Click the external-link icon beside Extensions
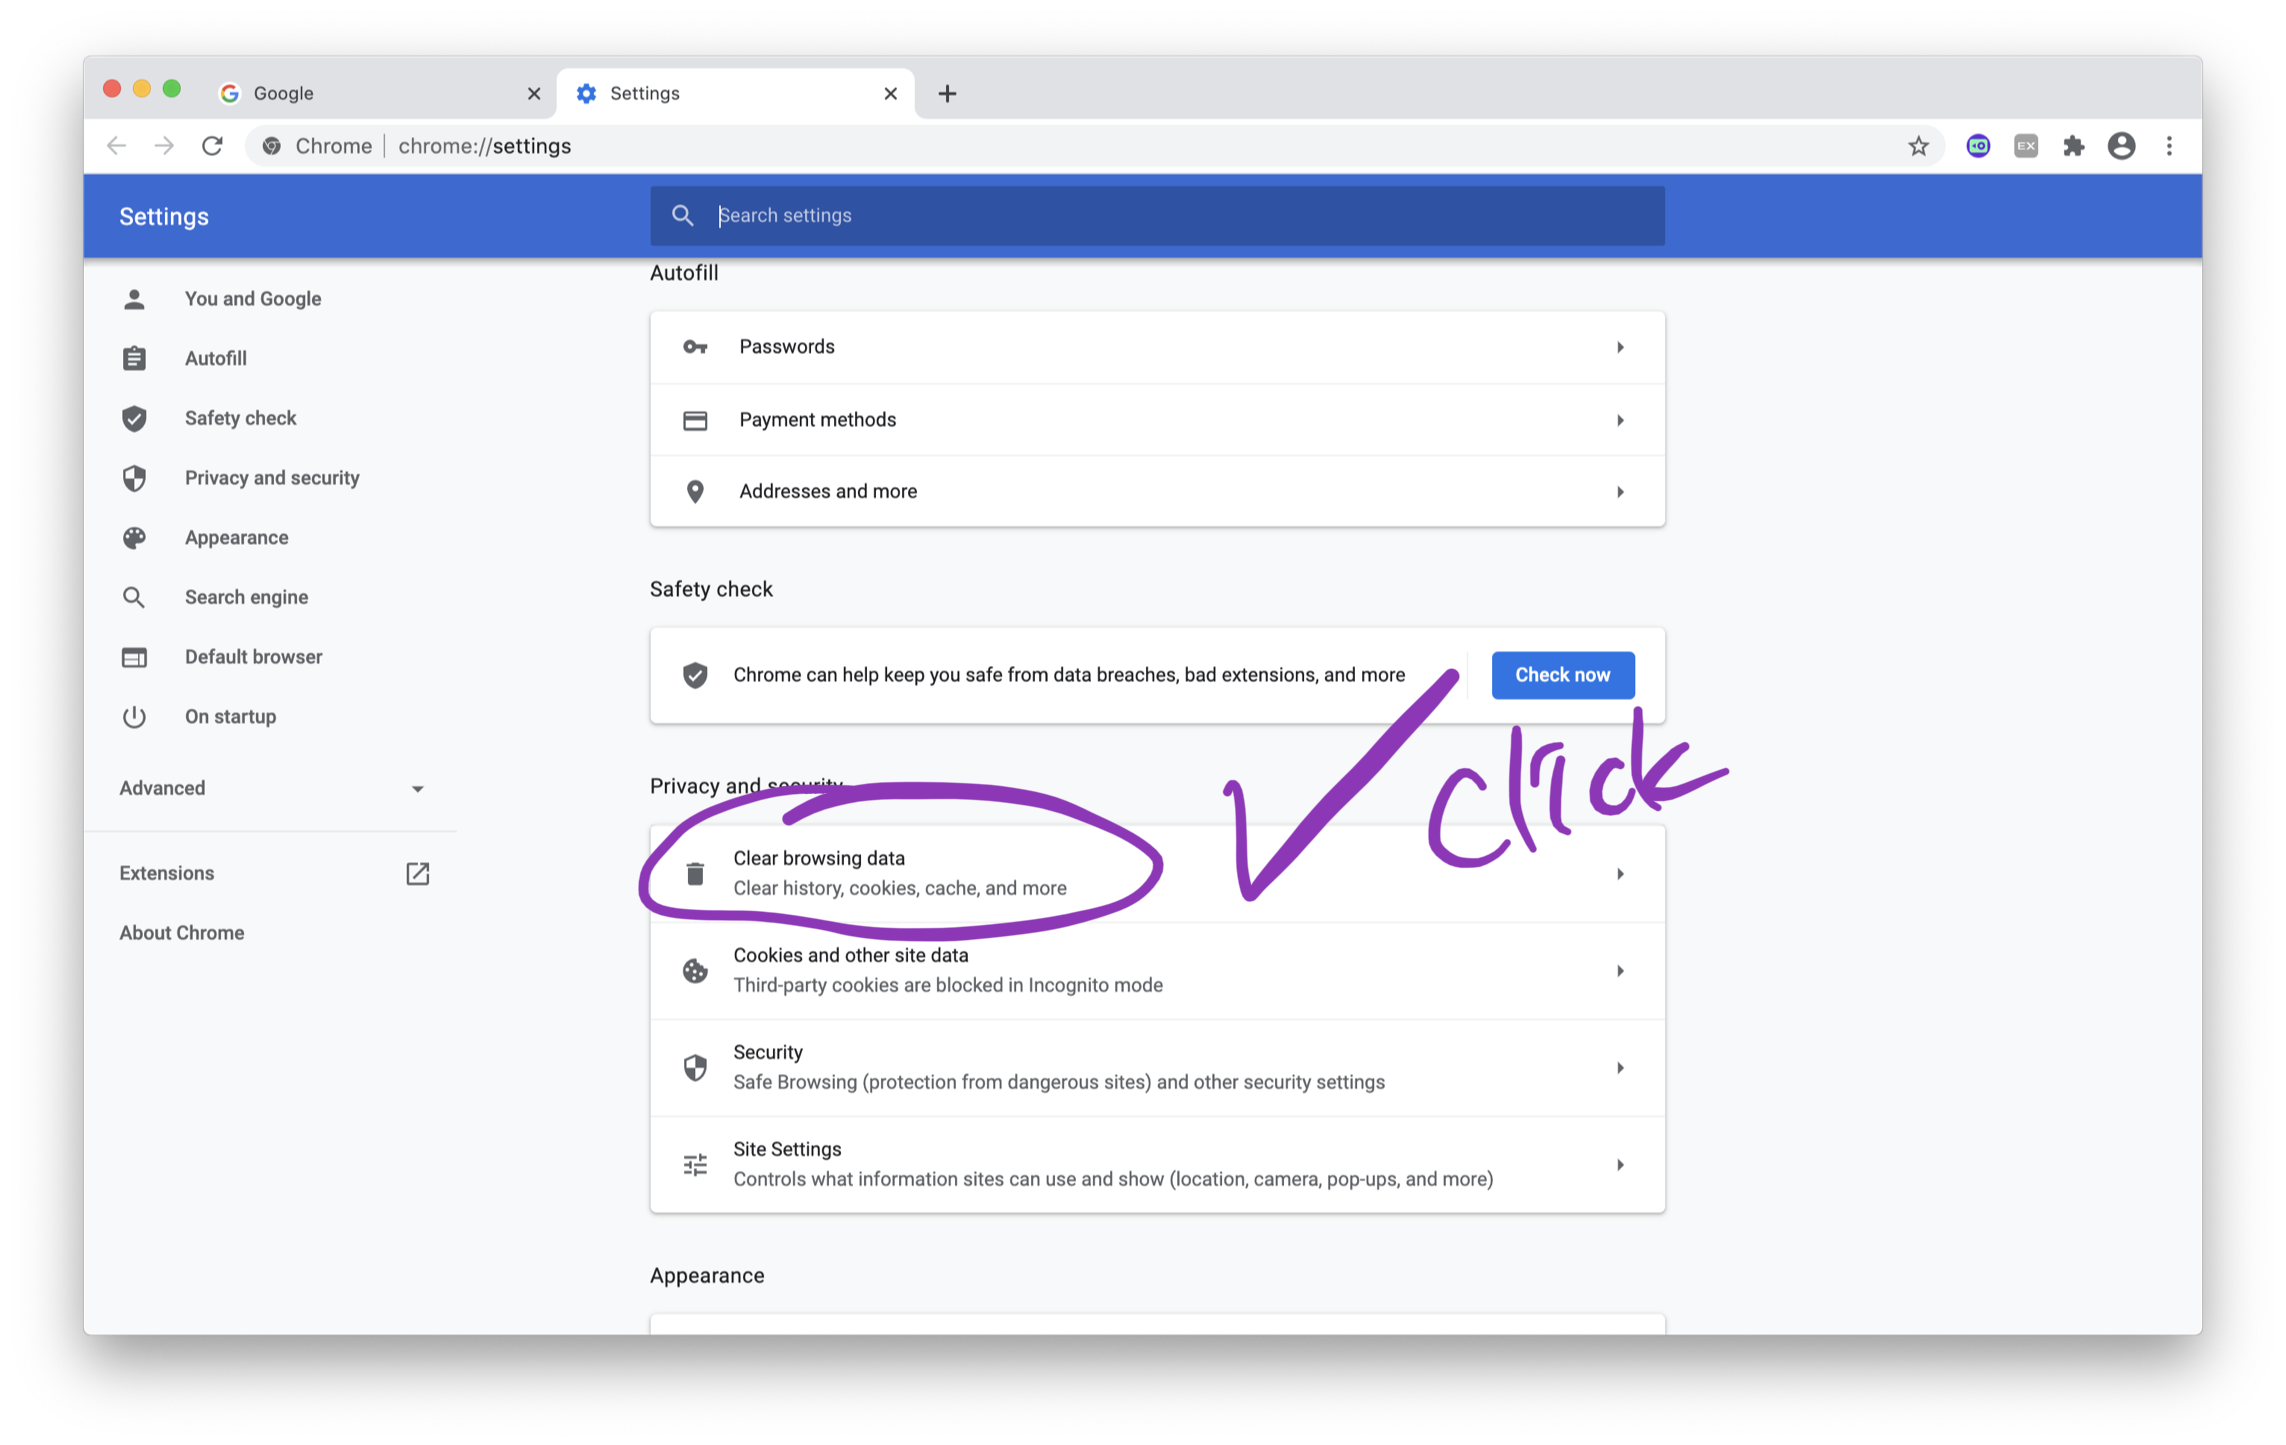Viewport: 2286px width, 1445px height. (x=417, y=873)
